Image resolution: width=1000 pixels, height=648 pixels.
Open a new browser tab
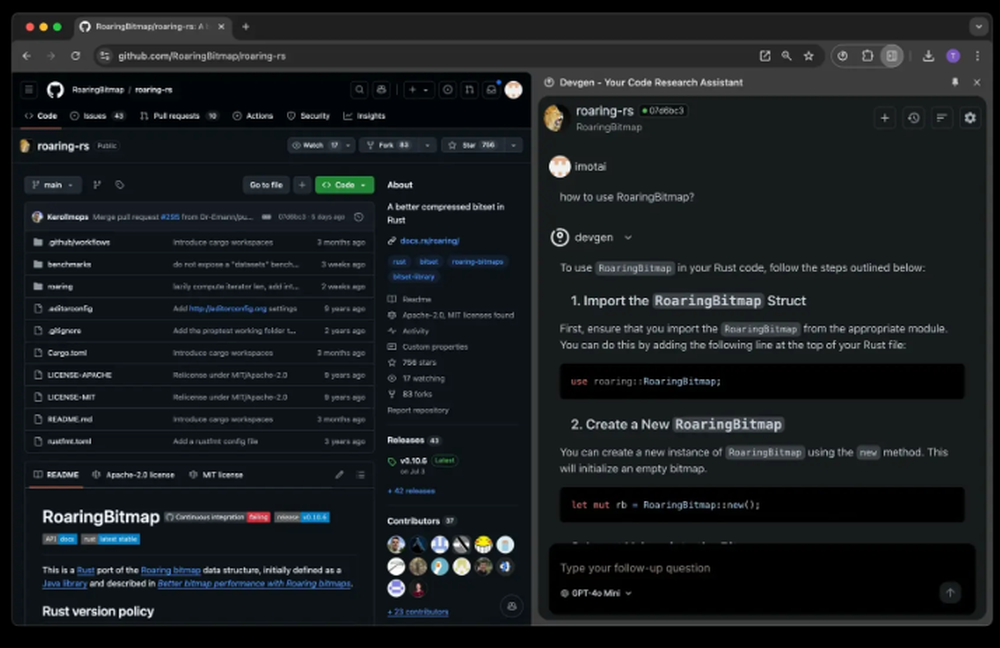click(x=246, y=27)
